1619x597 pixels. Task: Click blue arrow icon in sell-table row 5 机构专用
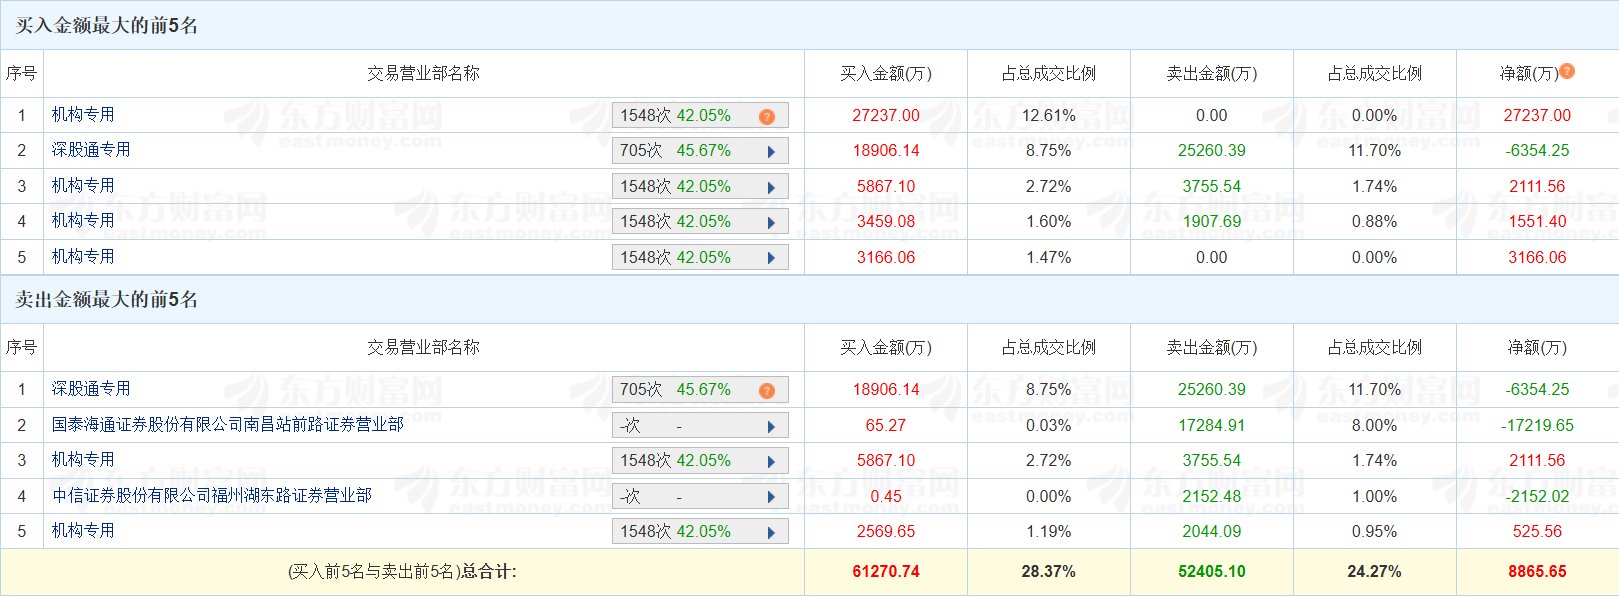click(771, 533)
